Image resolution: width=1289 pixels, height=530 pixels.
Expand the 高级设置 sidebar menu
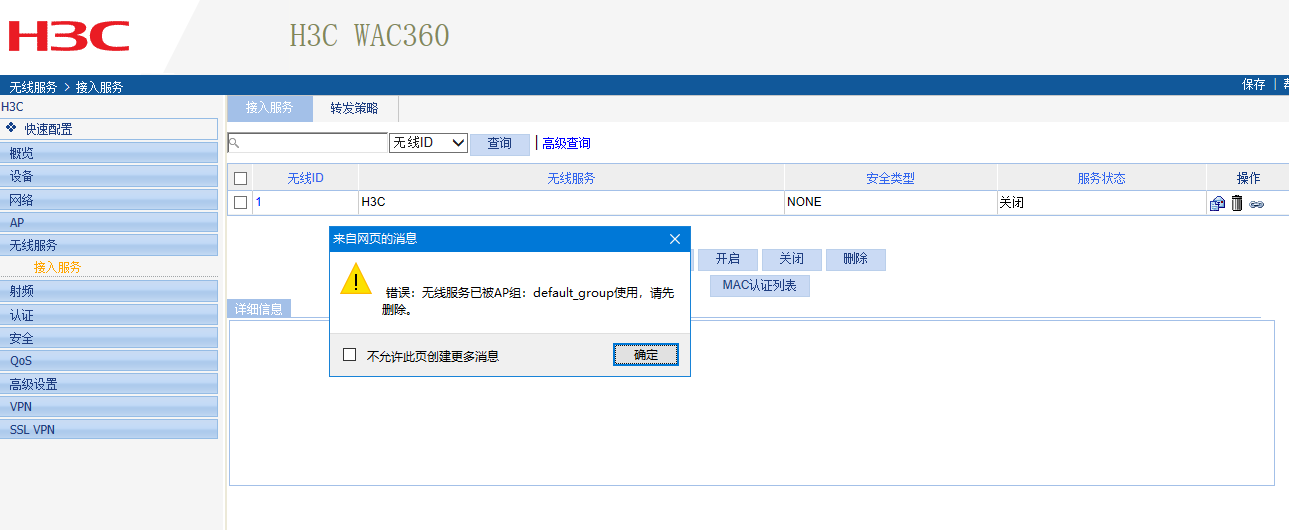109,384
